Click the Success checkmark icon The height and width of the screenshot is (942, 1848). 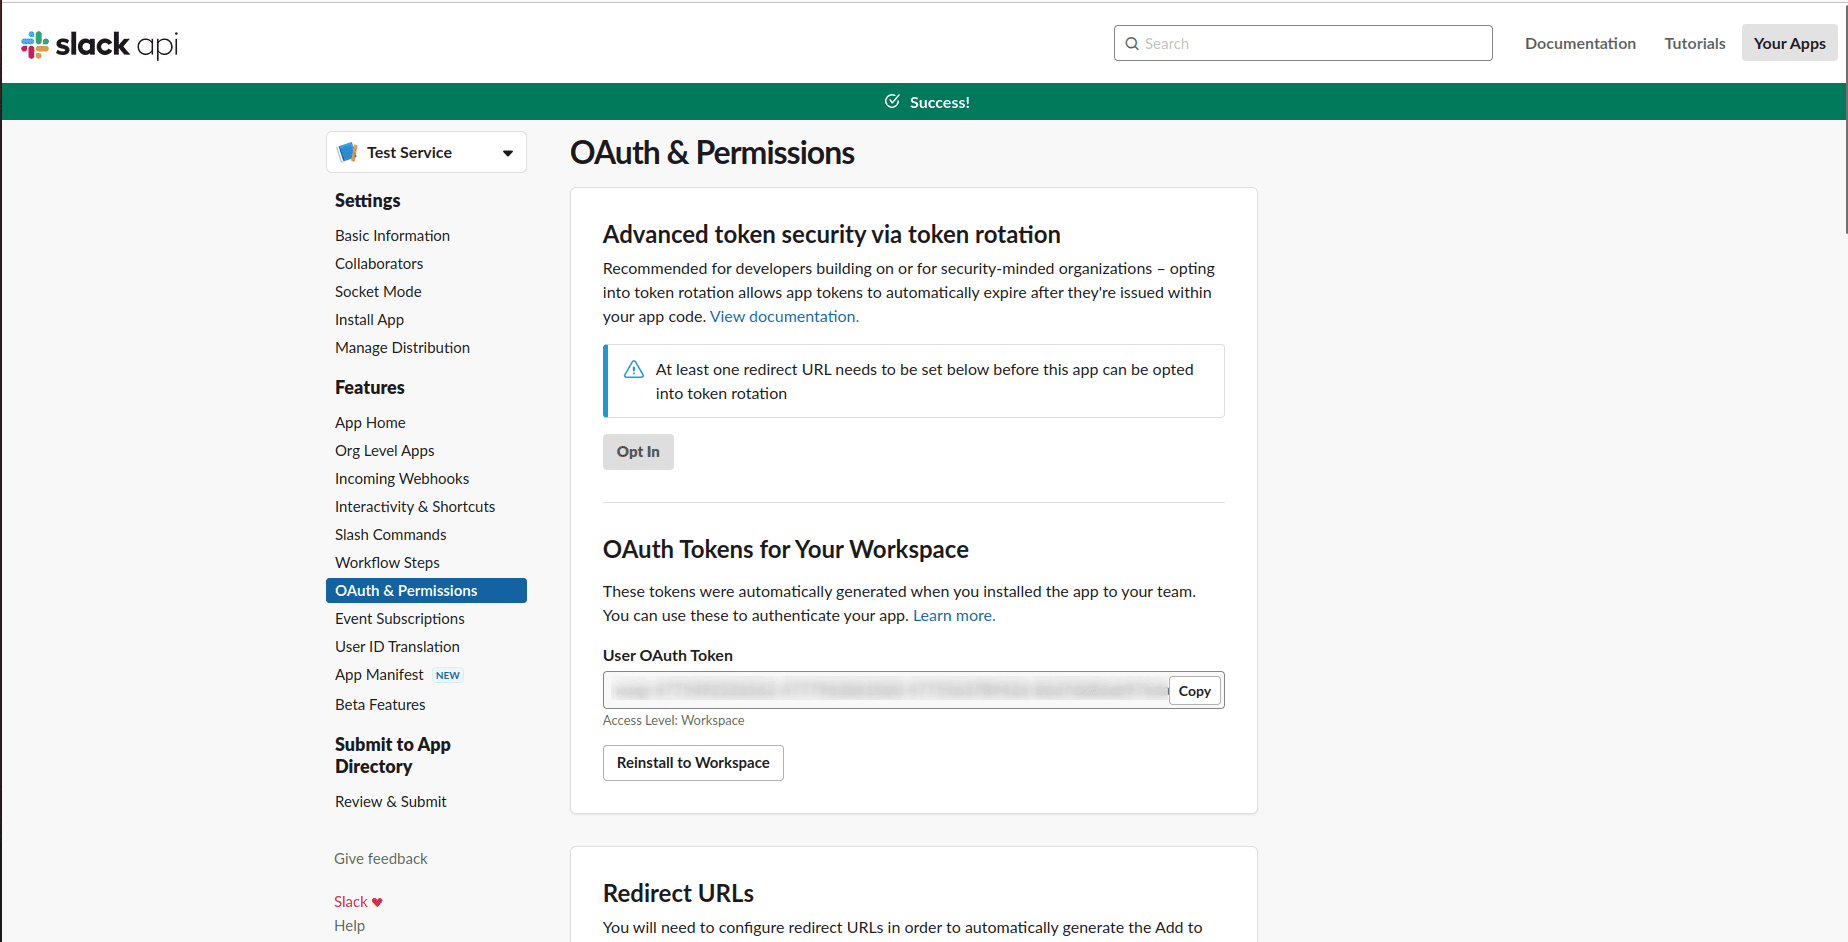click(892, 101)
